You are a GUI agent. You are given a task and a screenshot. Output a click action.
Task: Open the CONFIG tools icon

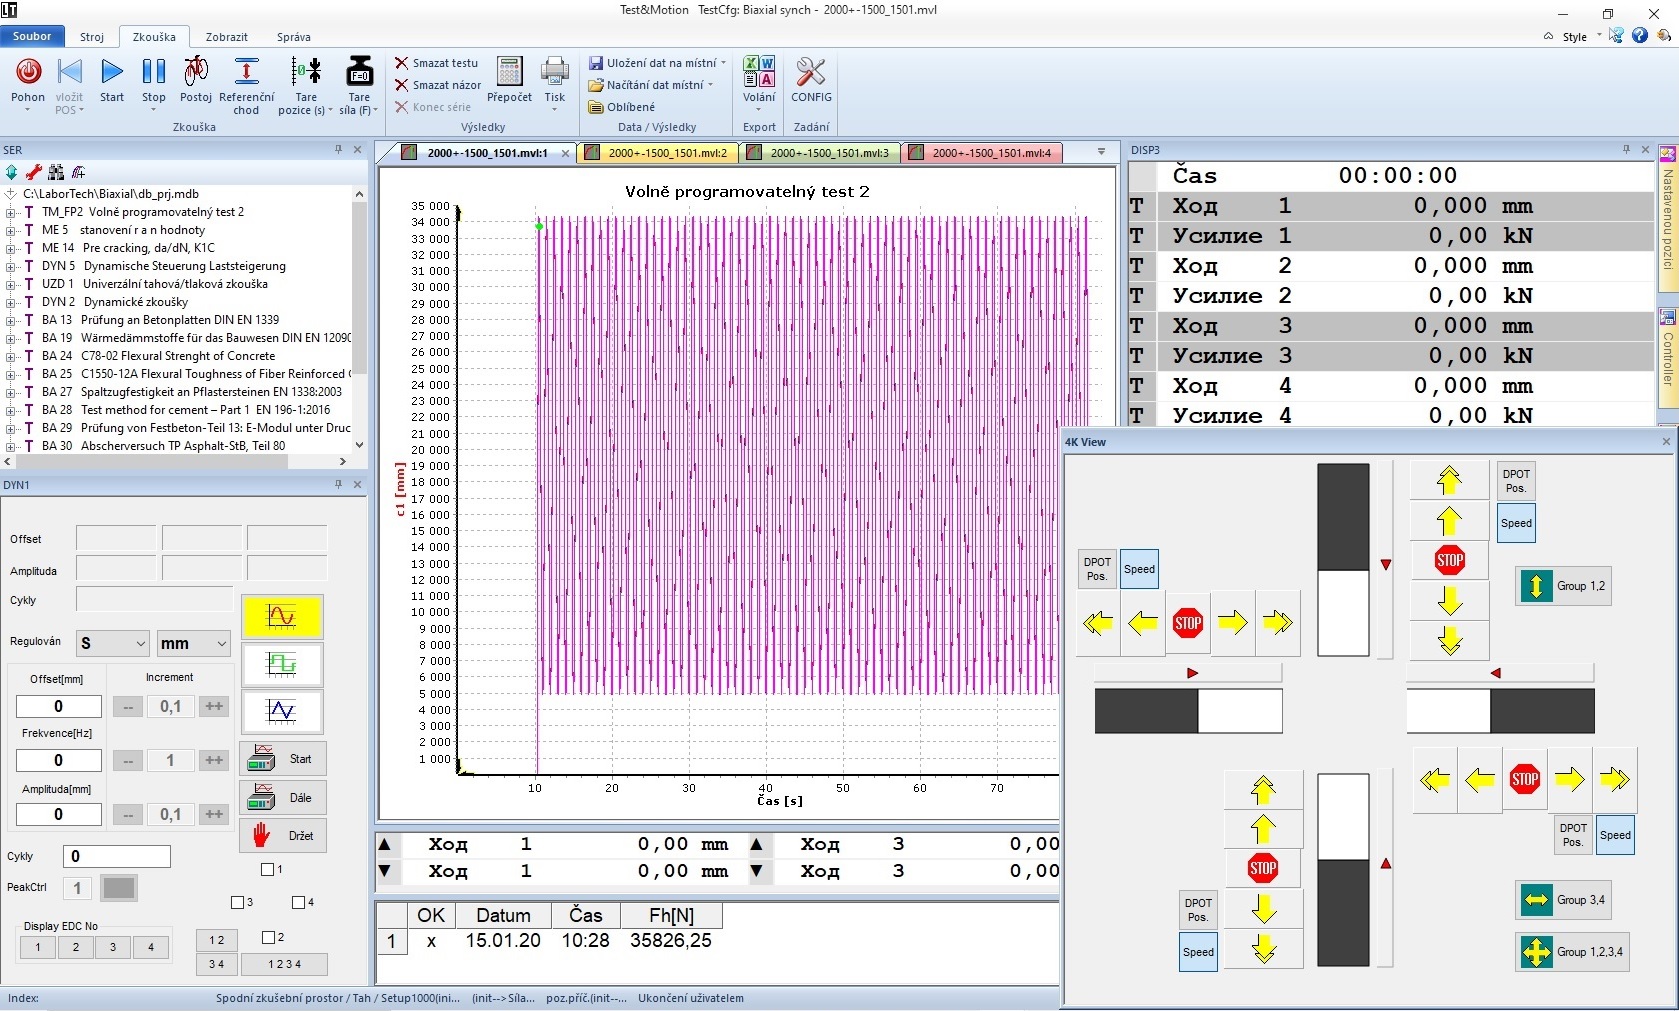point(811,71)
